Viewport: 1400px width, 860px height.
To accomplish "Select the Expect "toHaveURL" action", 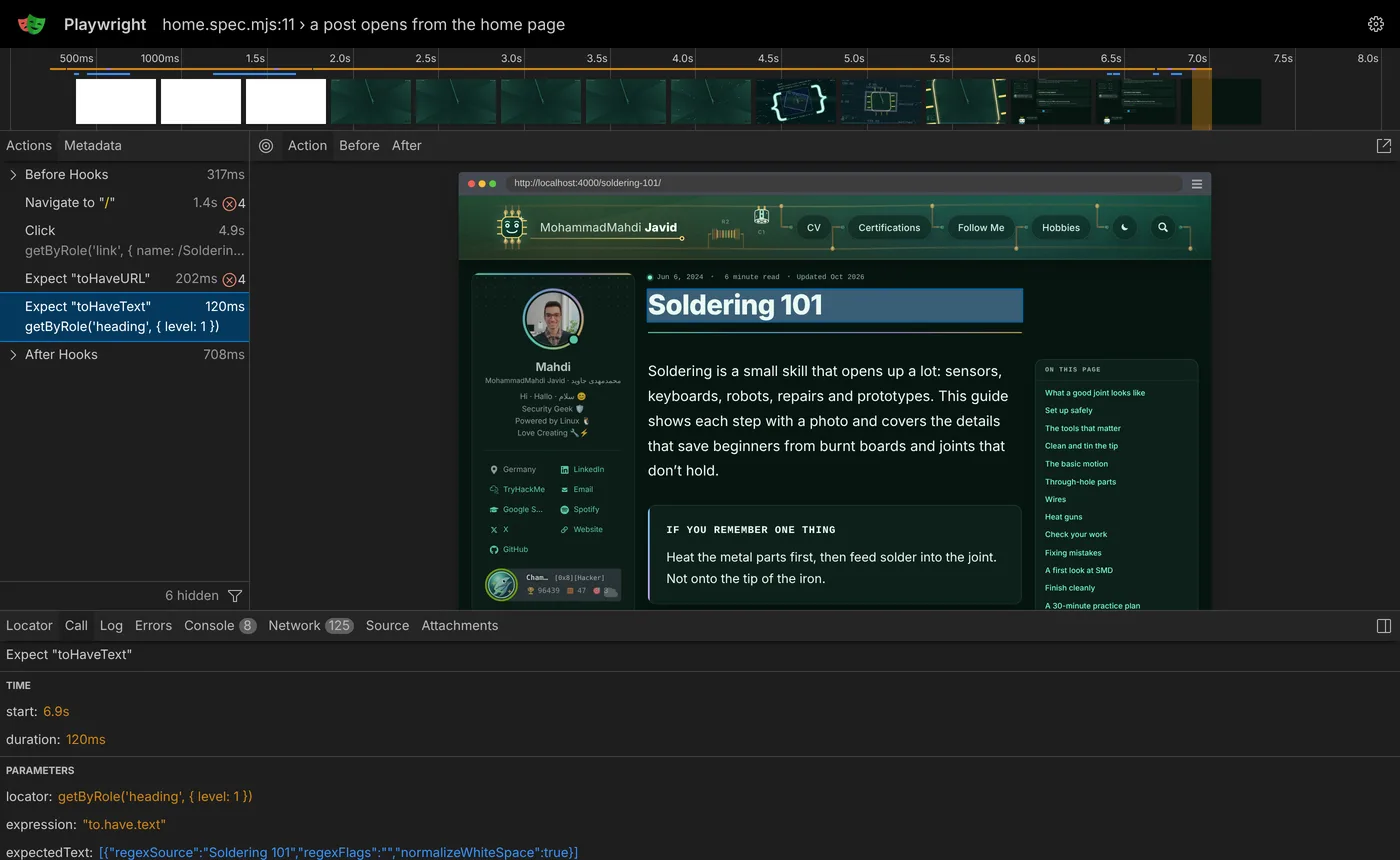I will [x=124, y=279].
